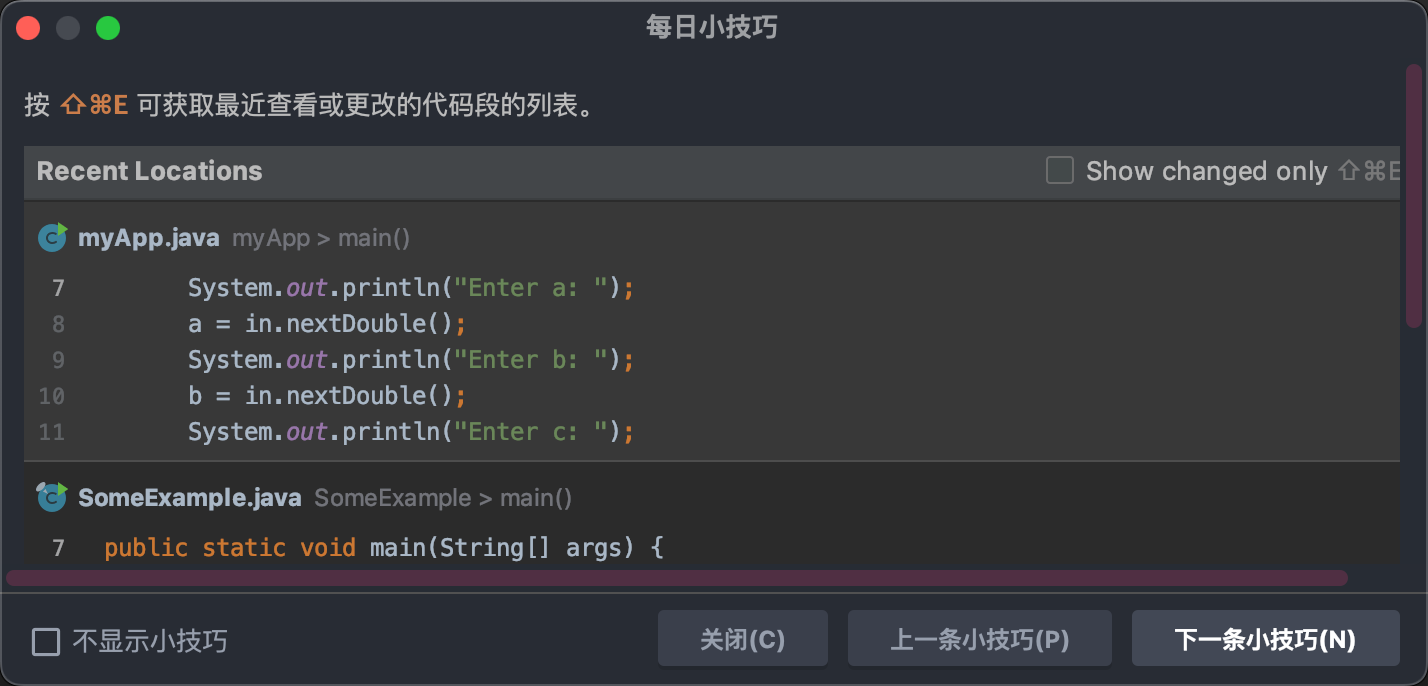Click the code line b = in.nextDouble();

(326, 395)
